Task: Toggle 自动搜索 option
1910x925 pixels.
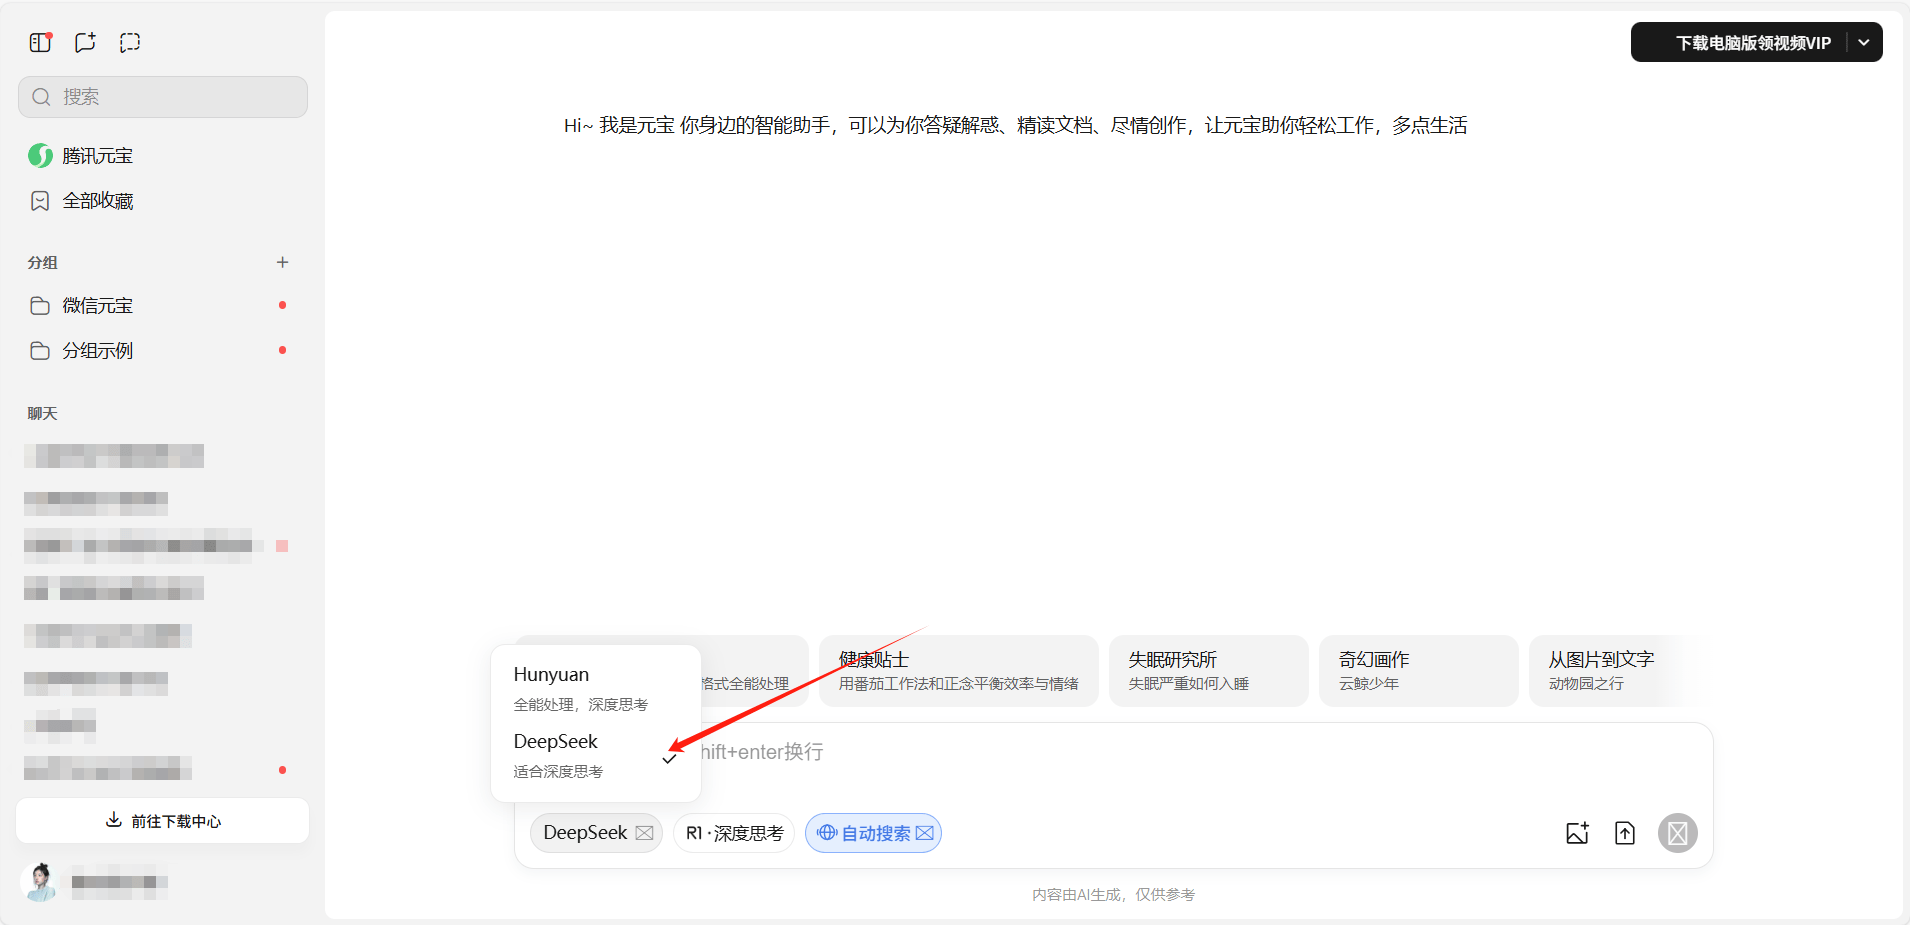Action: tap(873, 833)
